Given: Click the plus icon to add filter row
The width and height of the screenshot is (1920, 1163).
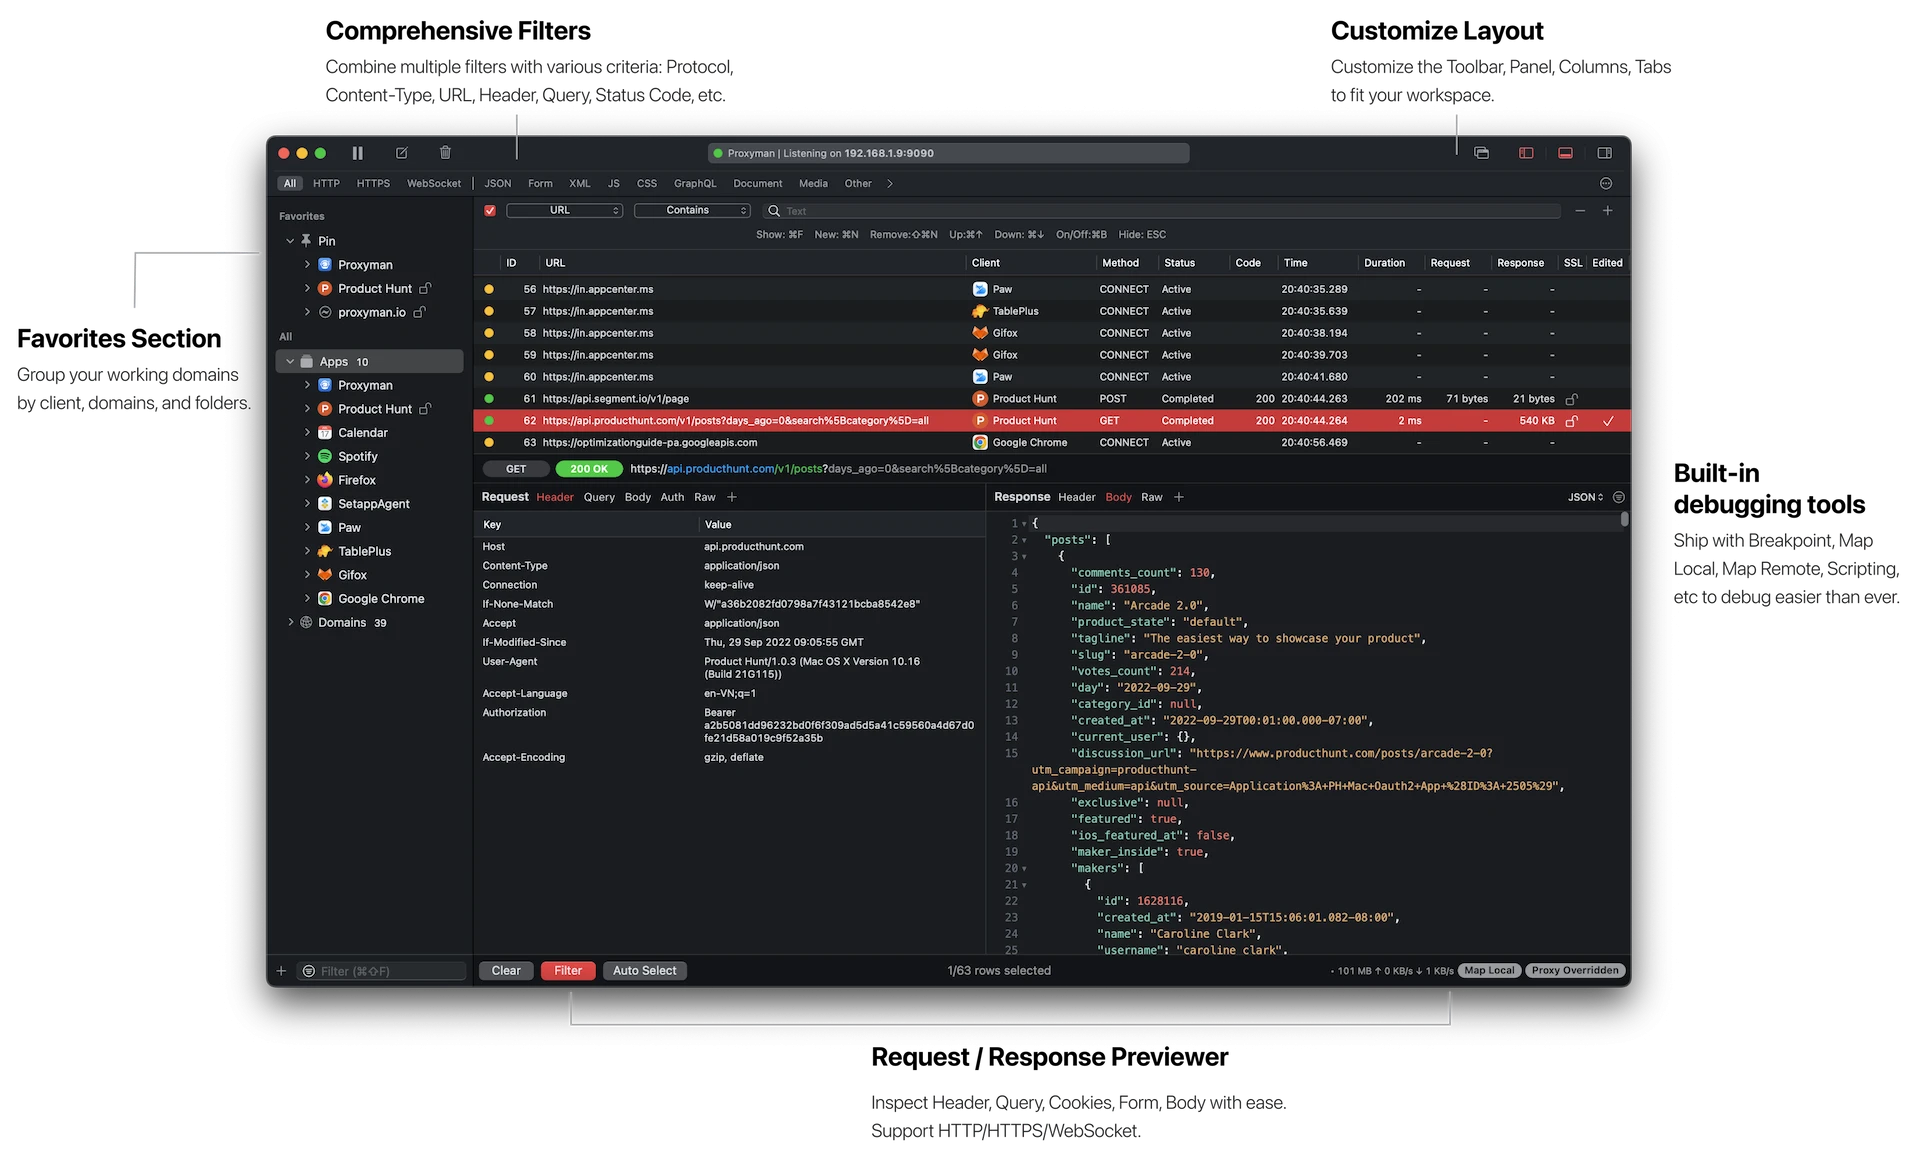Looking at the screenshot, I should coord(1607,211).
